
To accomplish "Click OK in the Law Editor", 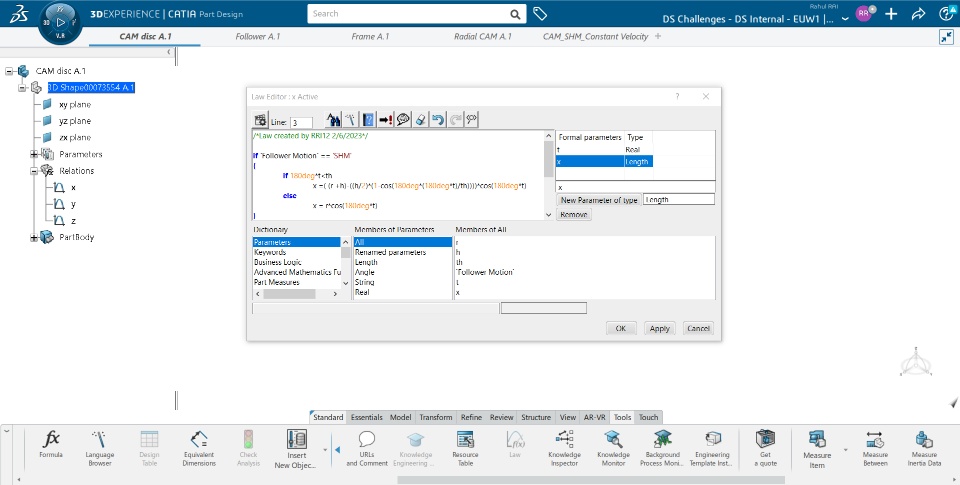I will point(621,328).
